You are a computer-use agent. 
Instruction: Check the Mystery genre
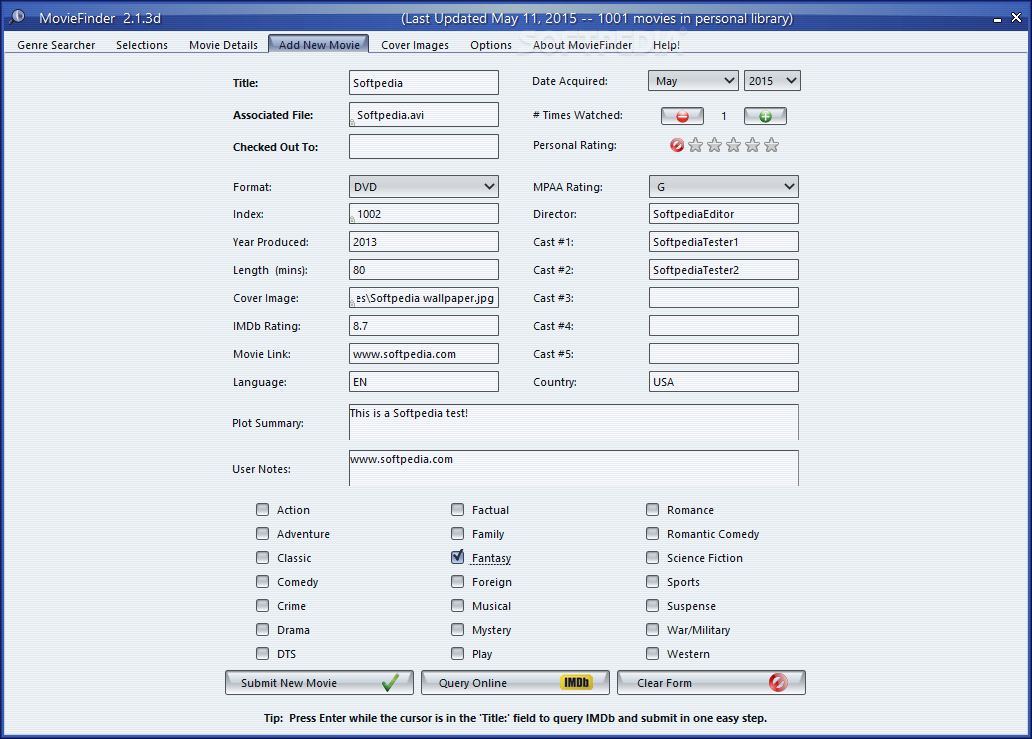(x=457, y=629)
